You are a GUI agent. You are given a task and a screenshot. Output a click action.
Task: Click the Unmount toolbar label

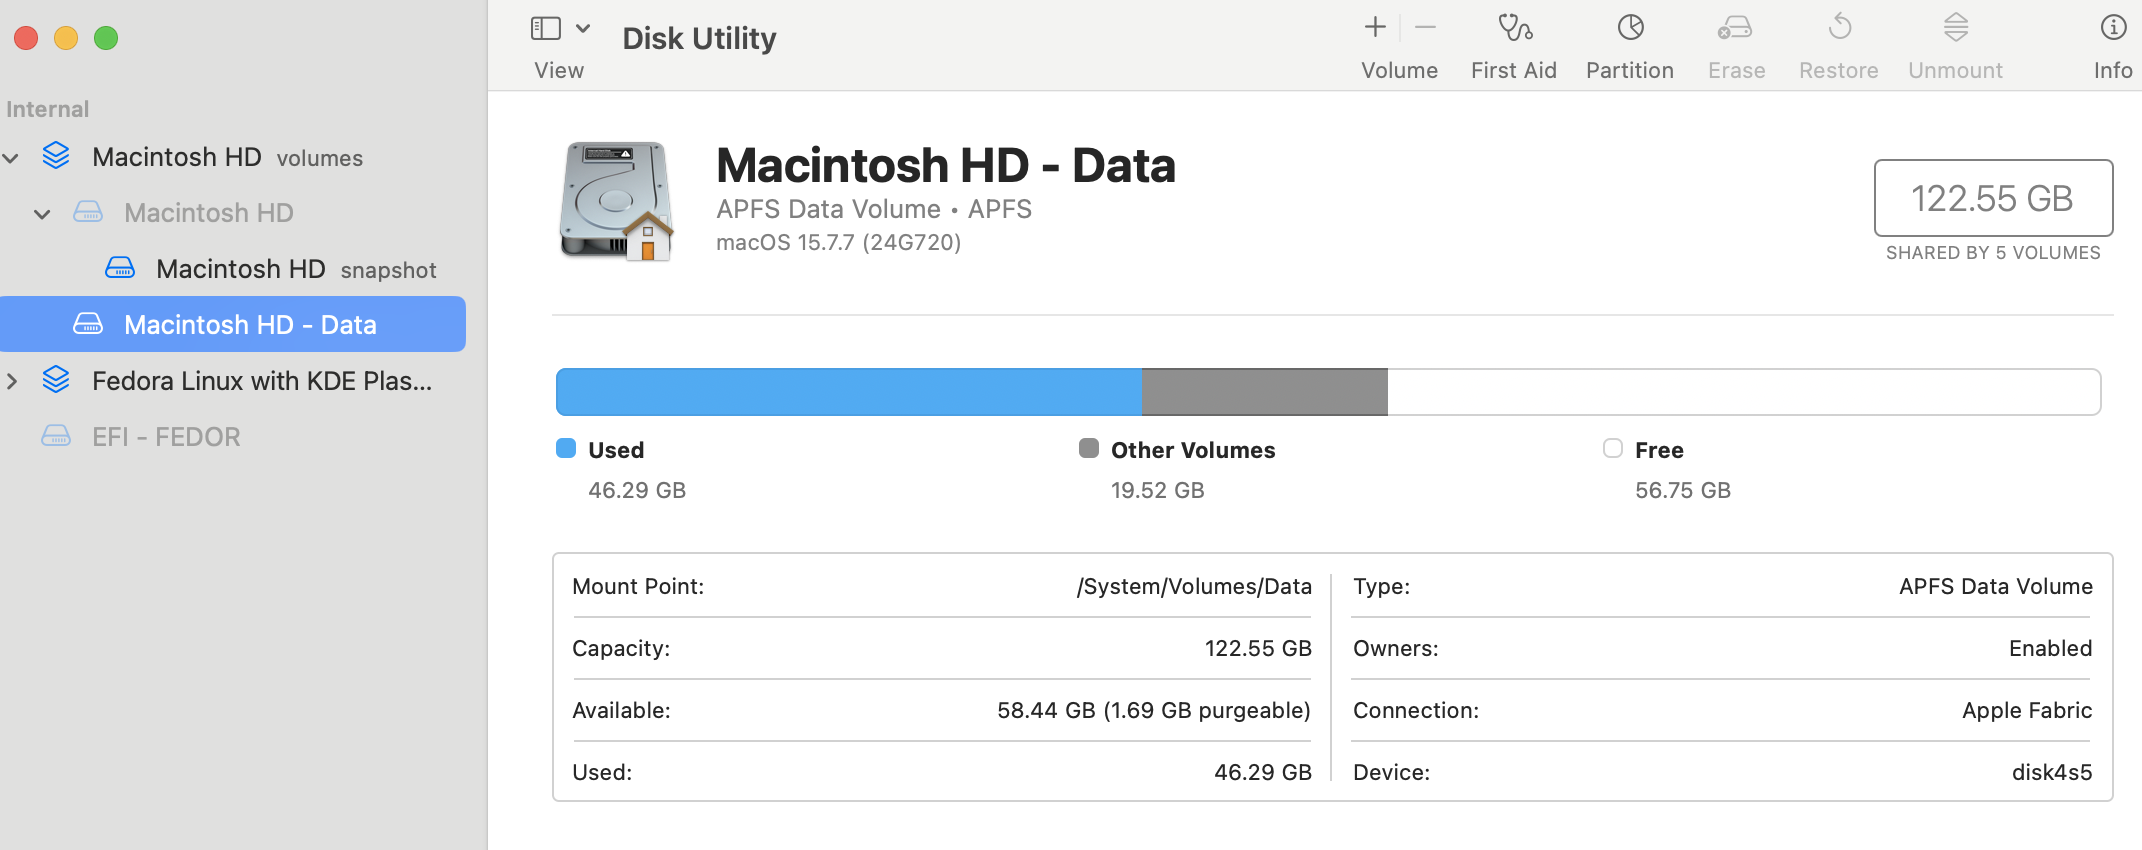coord(1956,71)
